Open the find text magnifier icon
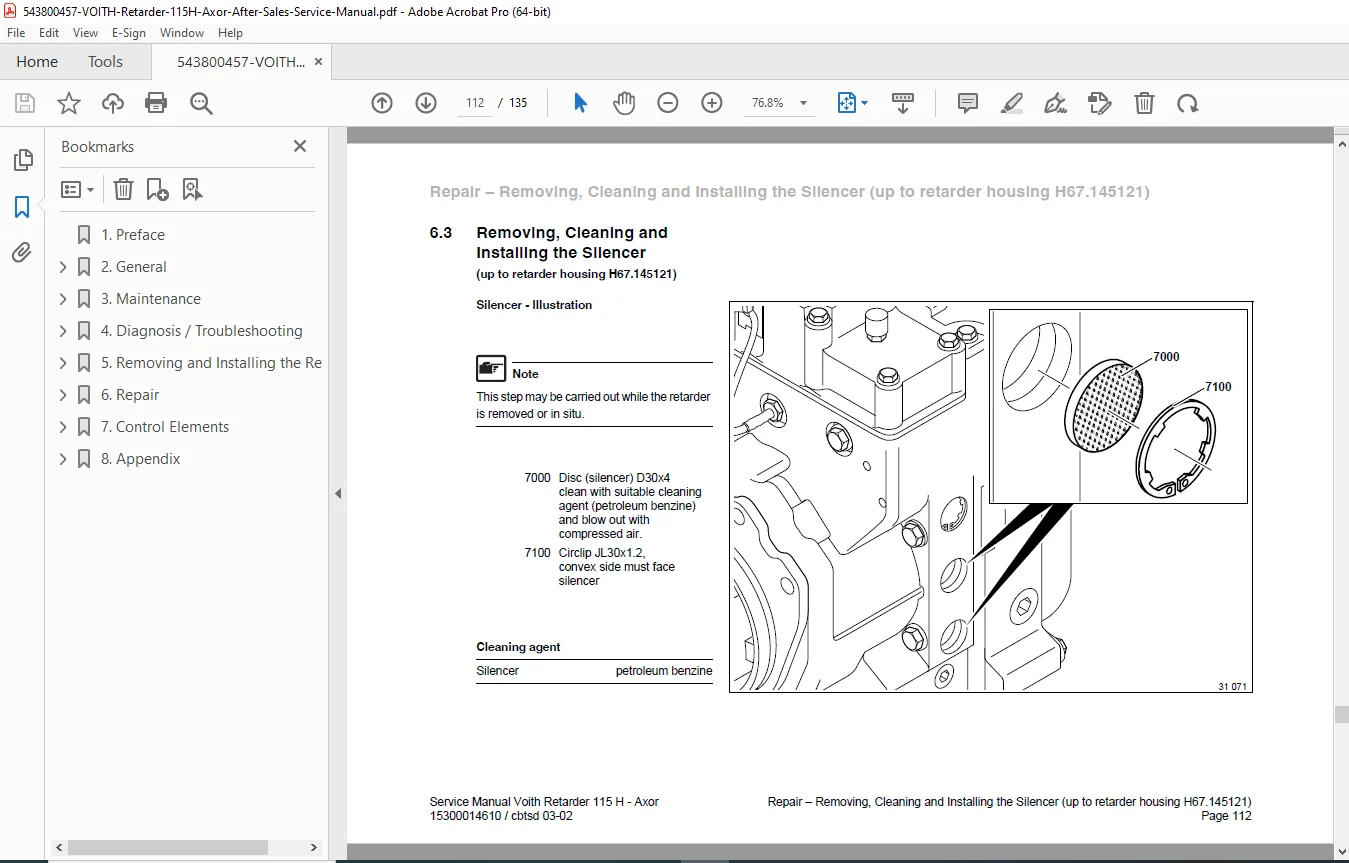The height and width of the screenshot is (863, 1349). coord(201,103)
